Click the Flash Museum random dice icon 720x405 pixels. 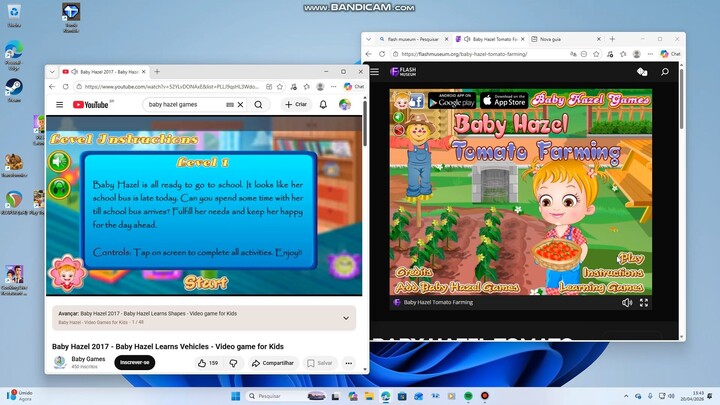642,72
